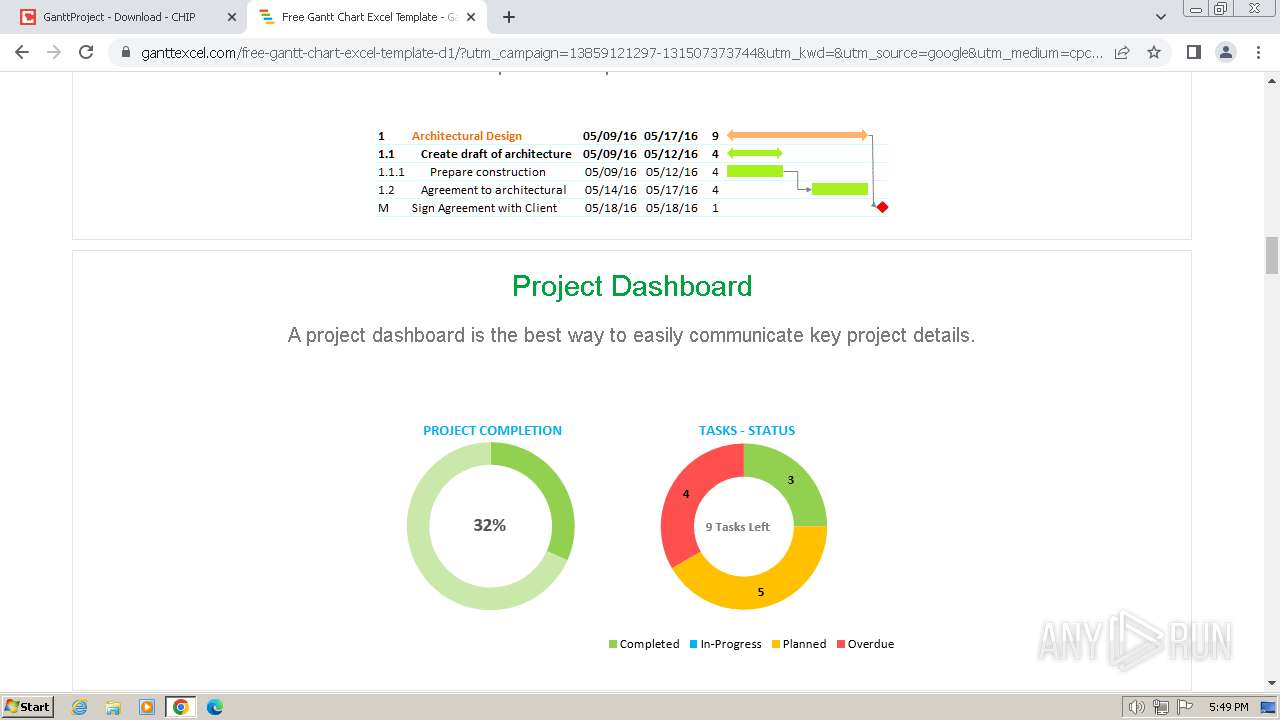
Task: Click the ganttexcel.com address bar
Action: tap(620, 53)
